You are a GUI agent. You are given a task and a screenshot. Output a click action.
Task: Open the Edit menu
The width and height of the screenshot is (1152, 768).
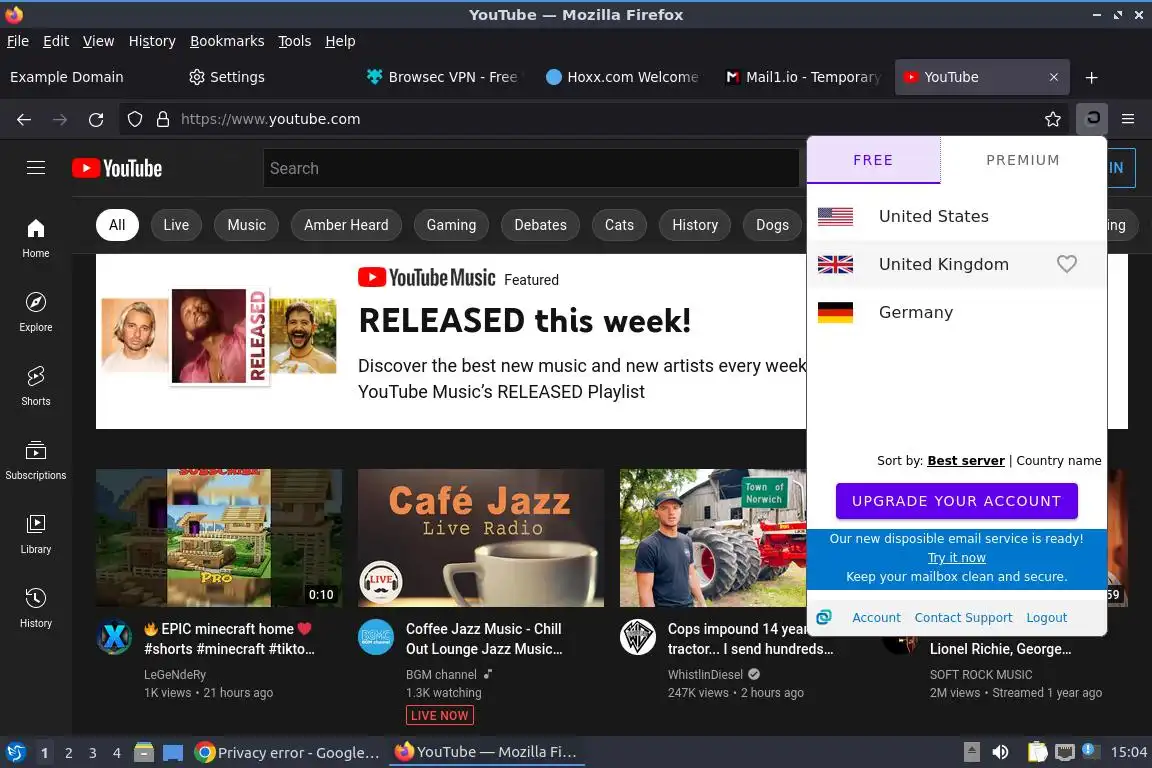coord(56,41)
